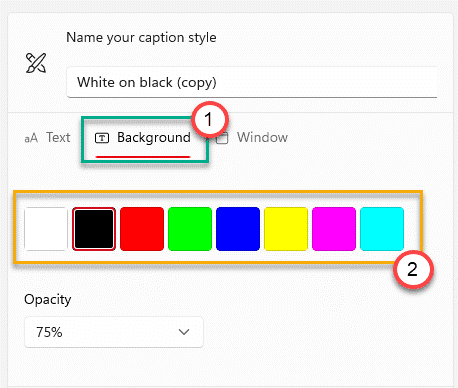
Task: Click the Window tab square icon
Action: (222, 138)
